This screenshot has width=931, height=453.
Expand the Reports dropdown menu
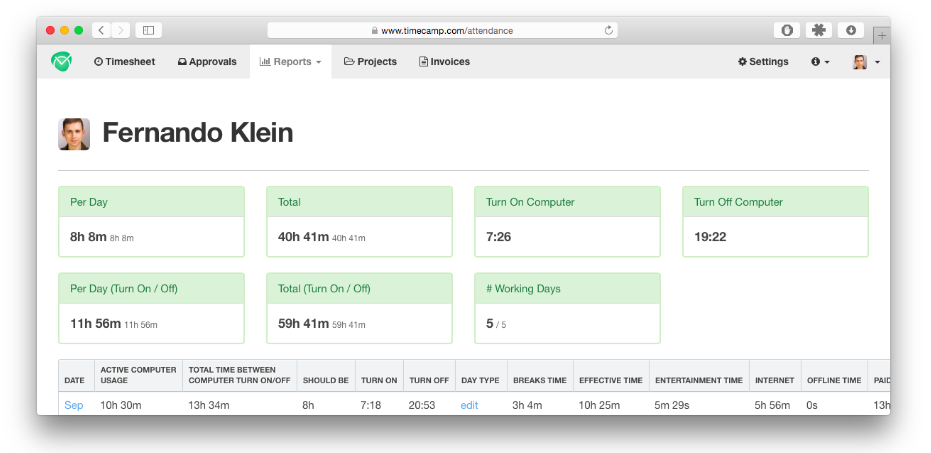(x=290, y=62)
